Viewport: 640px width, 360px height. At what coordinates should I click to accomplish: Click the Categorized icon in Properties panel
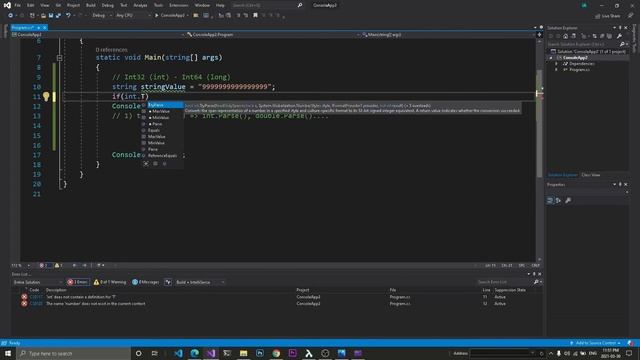point(550,200)
